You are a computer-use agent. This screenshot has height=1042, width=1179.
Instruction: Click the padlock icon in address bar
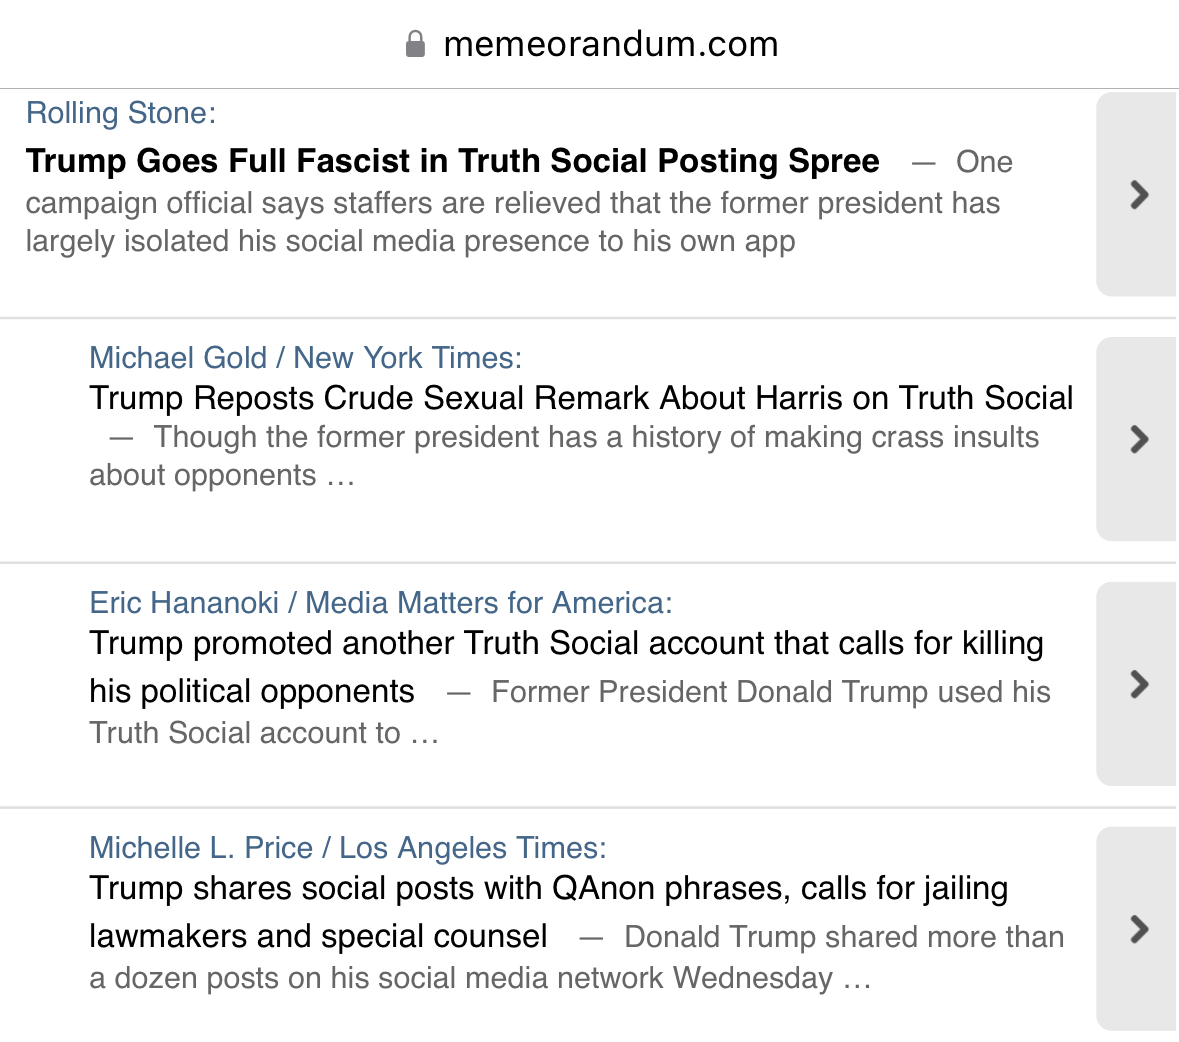tap(415, 44)
